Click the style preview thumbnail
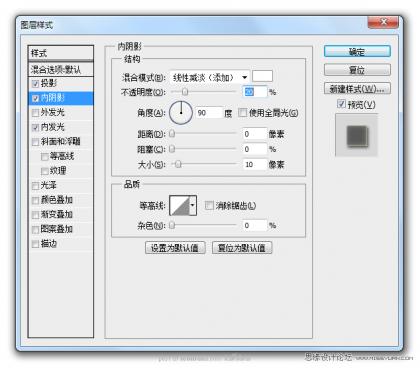The image size is (420, 368). point(357,135)
